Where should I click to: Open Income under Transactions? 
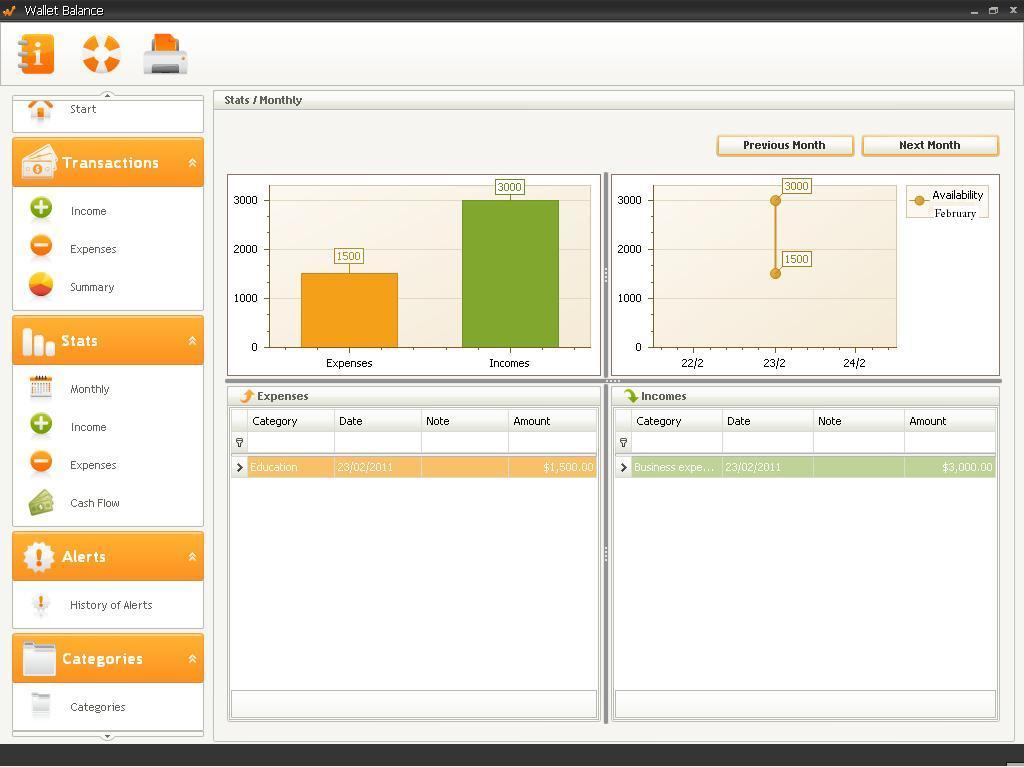tap(88, 211)
